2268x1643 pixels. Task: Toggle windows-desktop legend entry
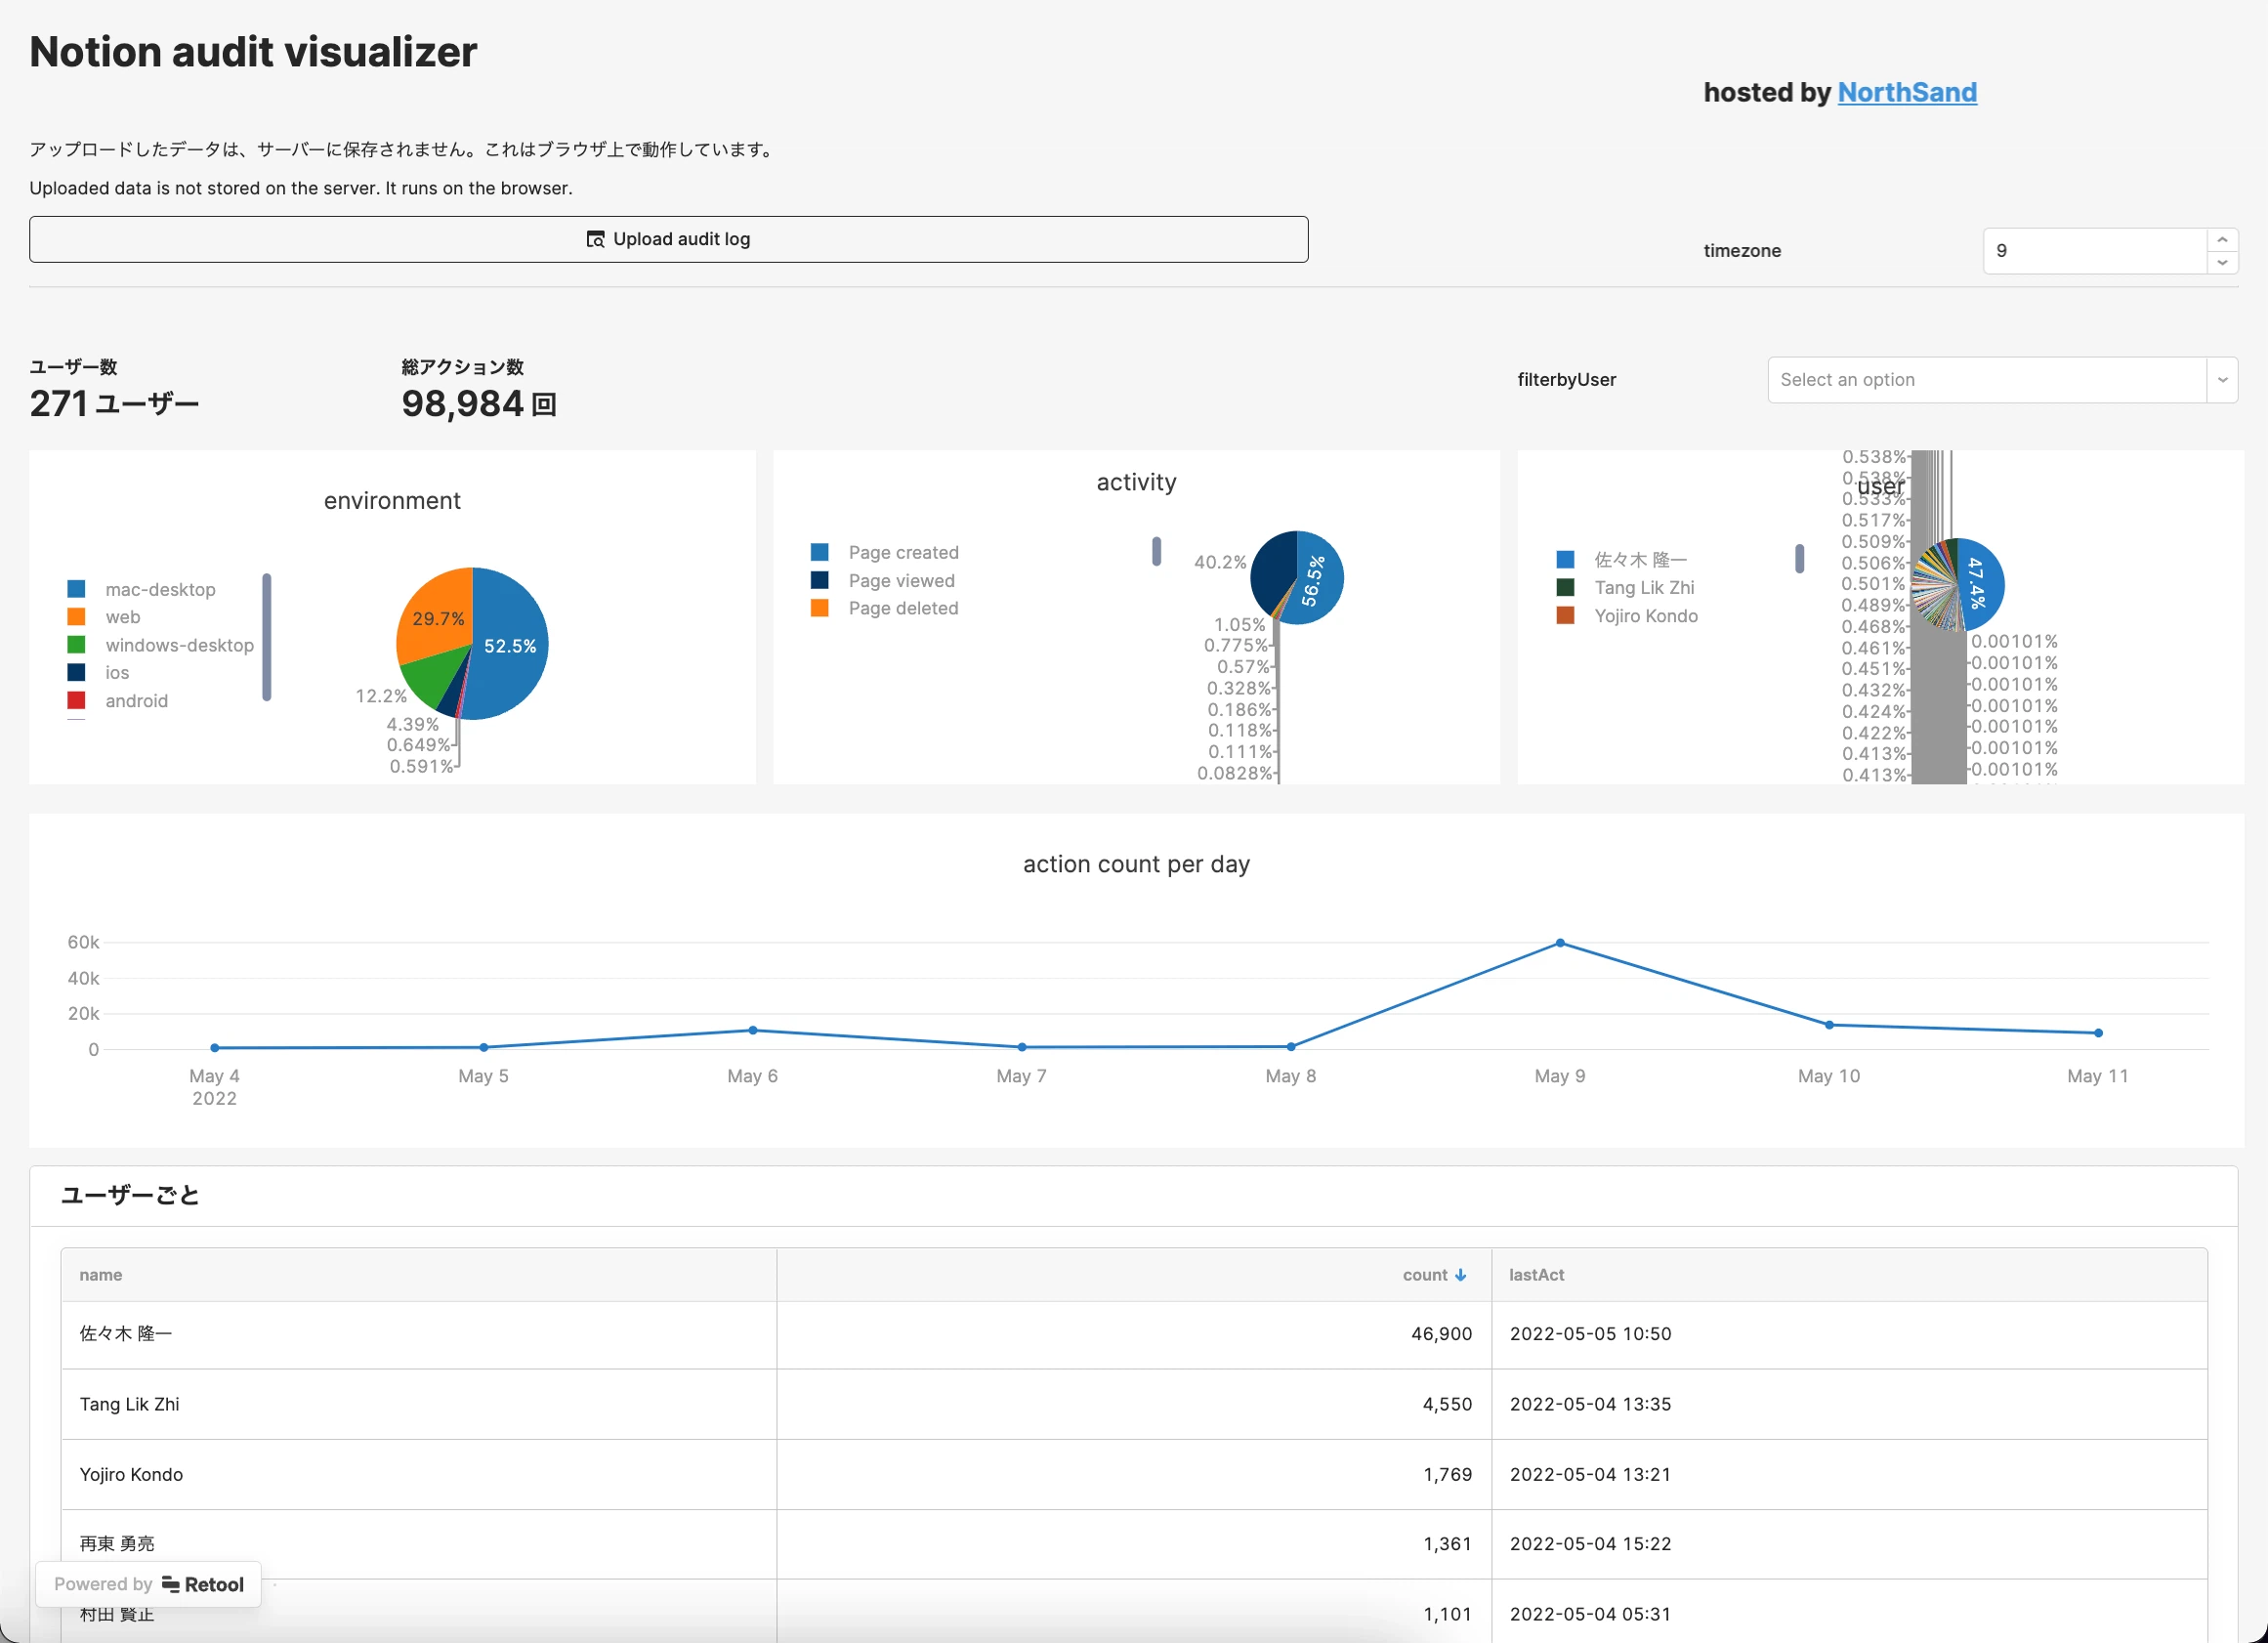point(179,645)
